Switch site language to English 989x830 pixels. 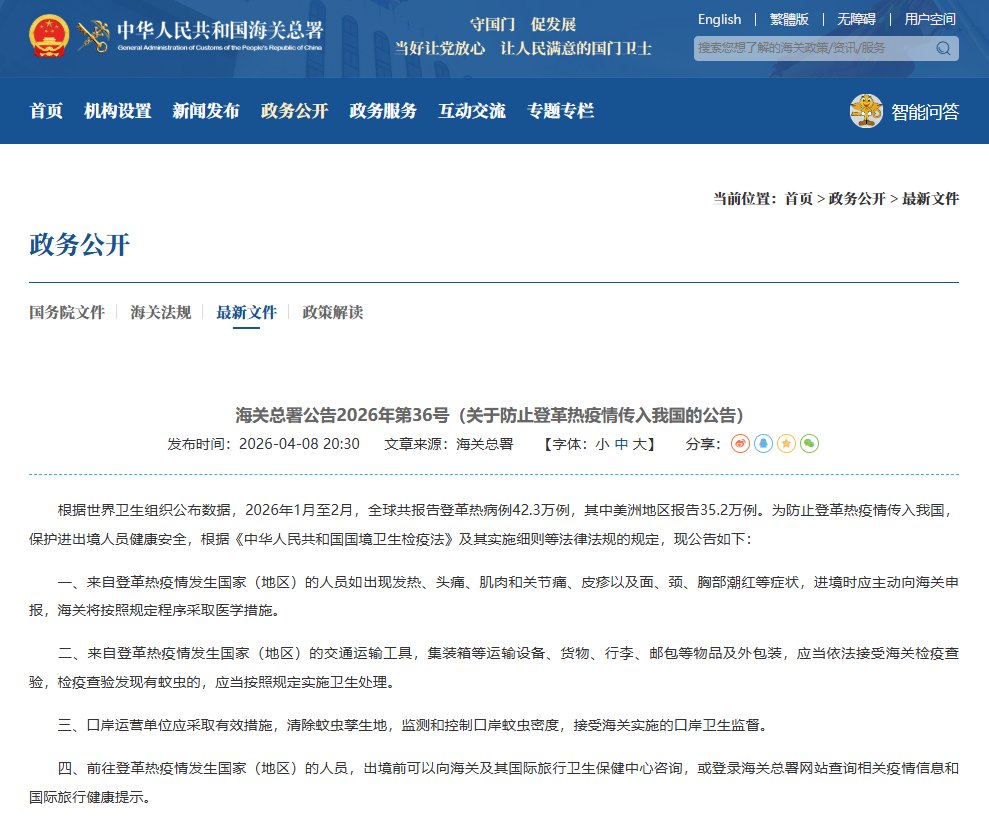(x=719, y=19)
